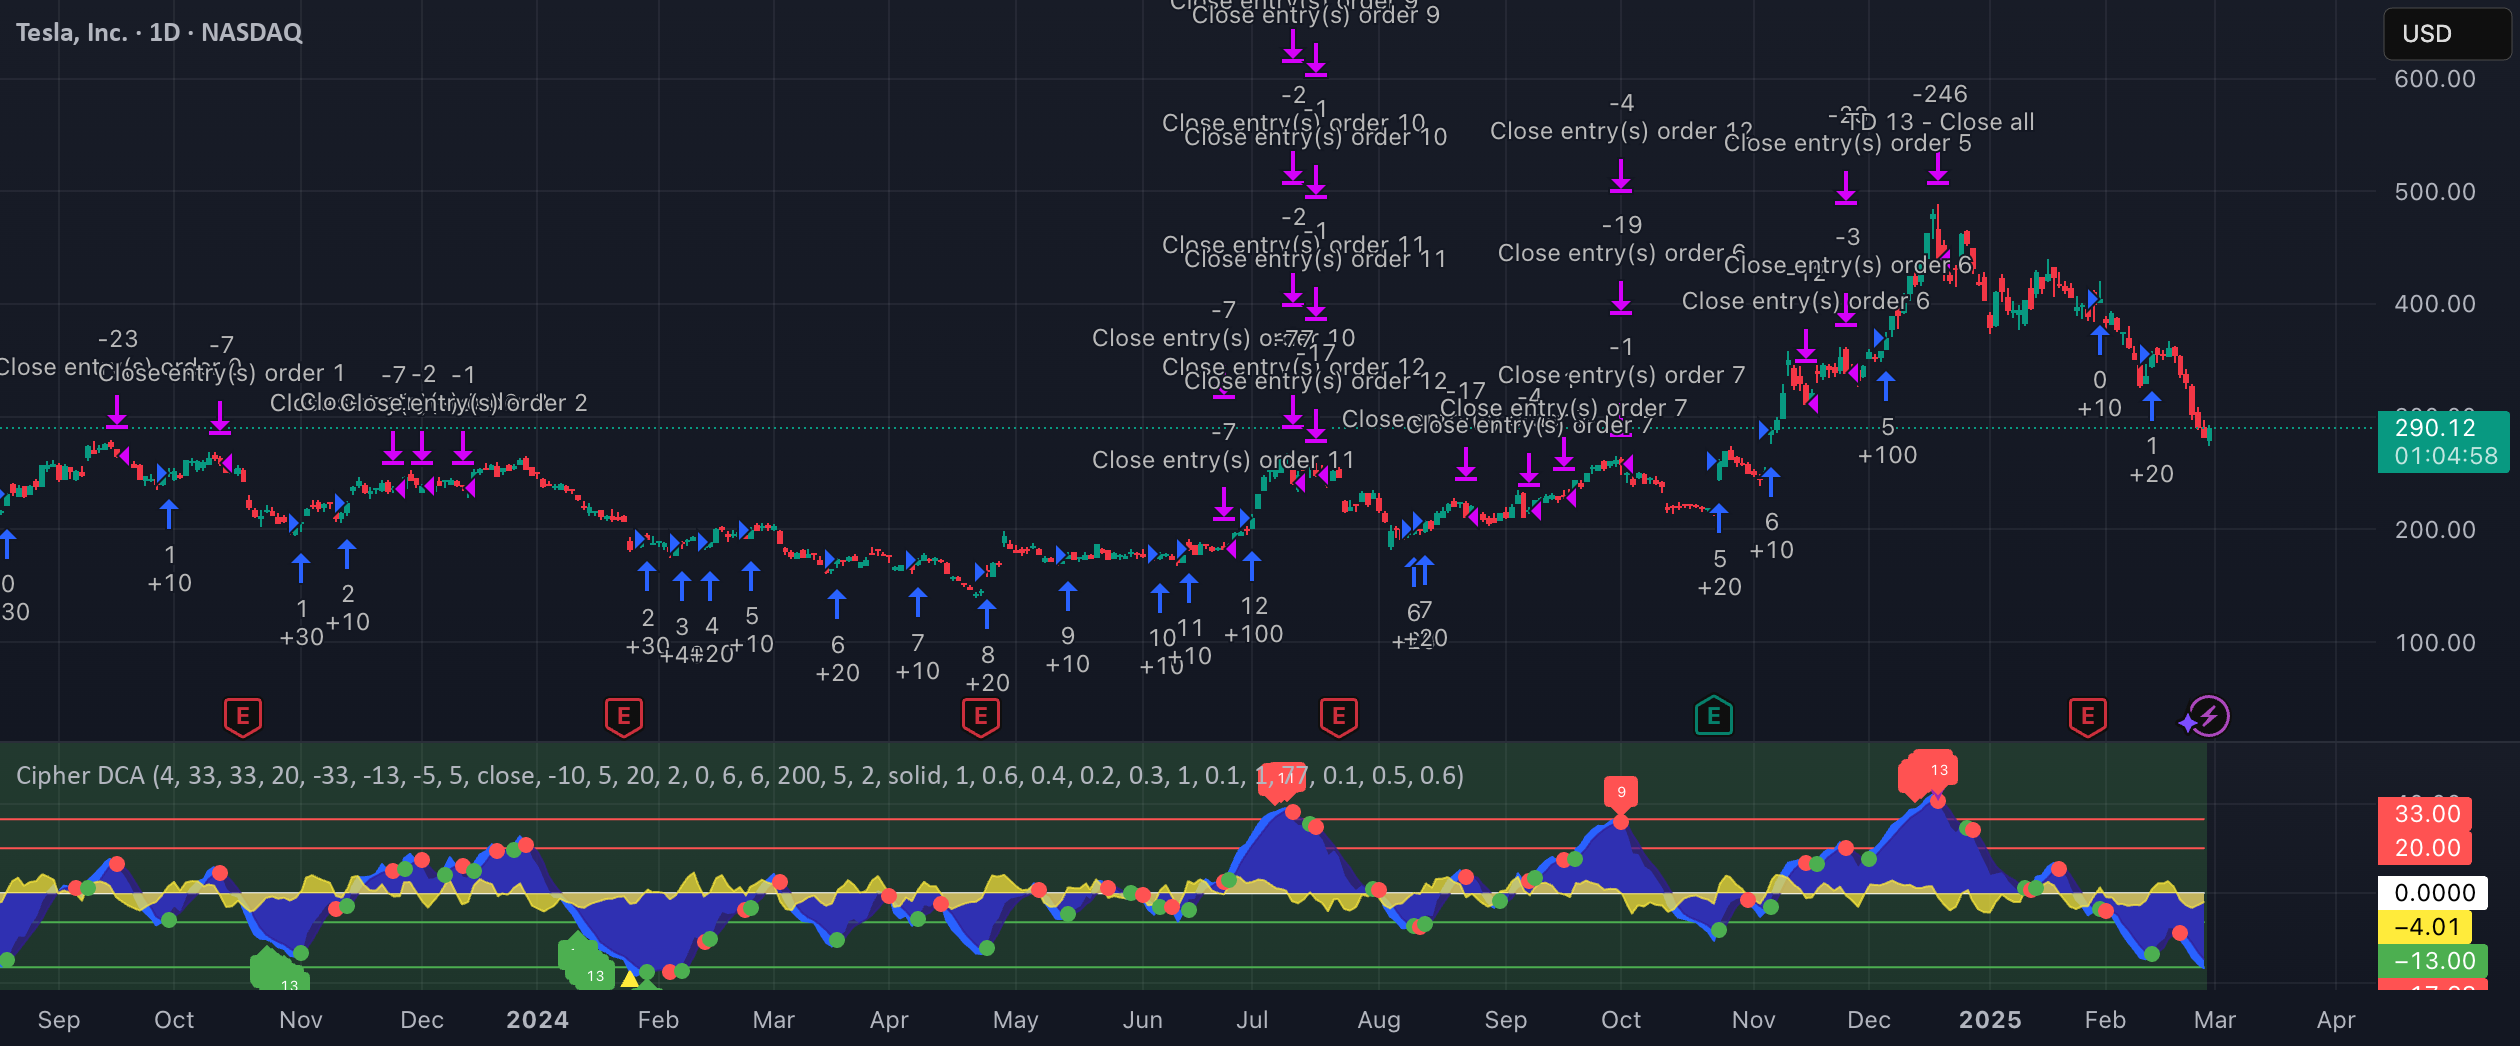
Task: Click the 600.00 price scale label
Action: (x=2435, y=79)
